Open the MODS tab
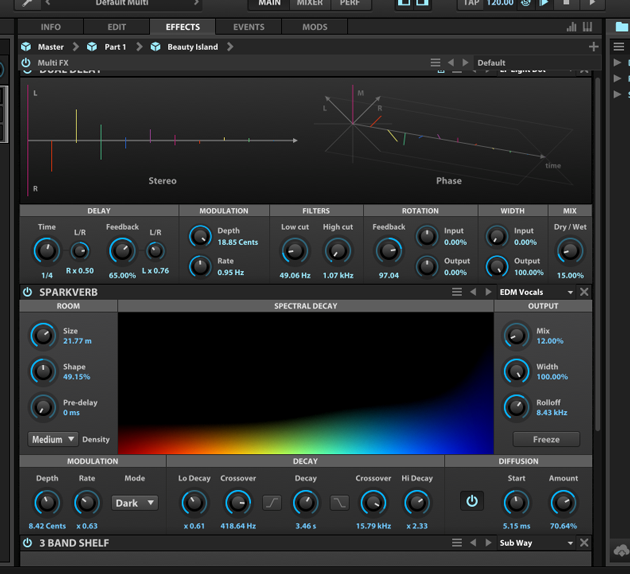Viewport: 630px width, 574px height. [x=315, y=27]
